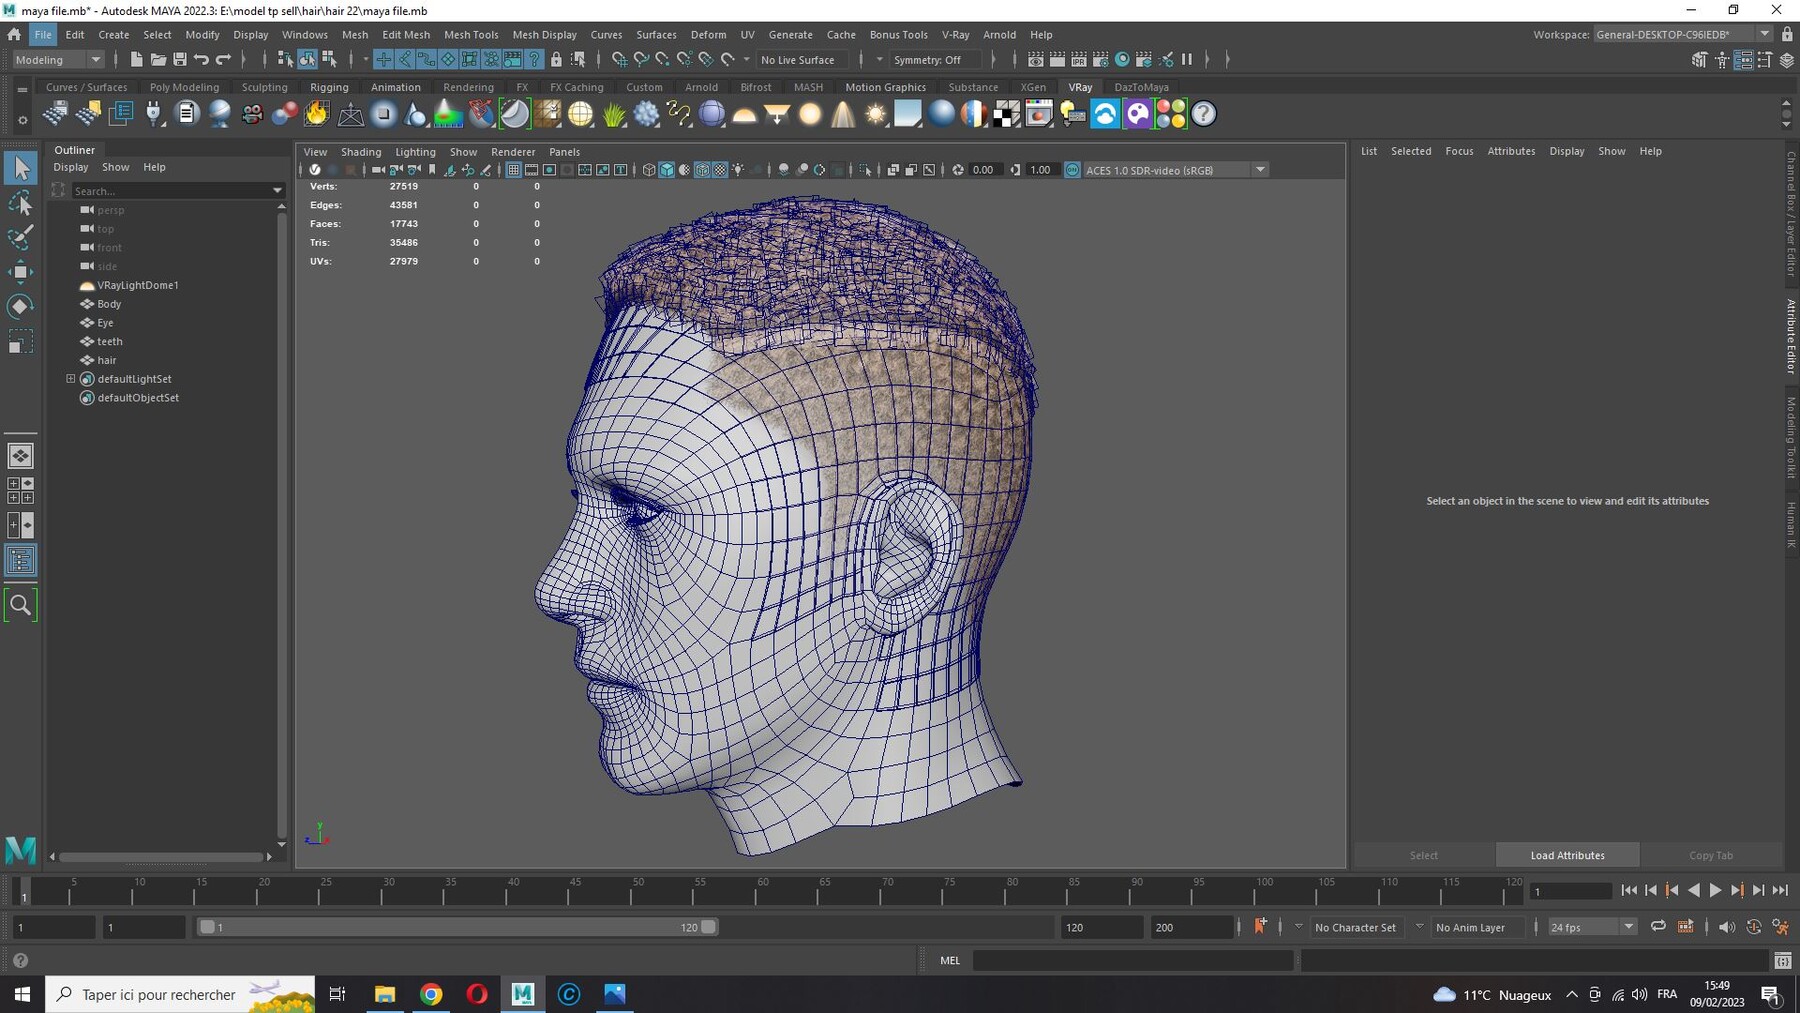Click the Load Attributes button
1800x1013 pixels.
coord(1567,855)
